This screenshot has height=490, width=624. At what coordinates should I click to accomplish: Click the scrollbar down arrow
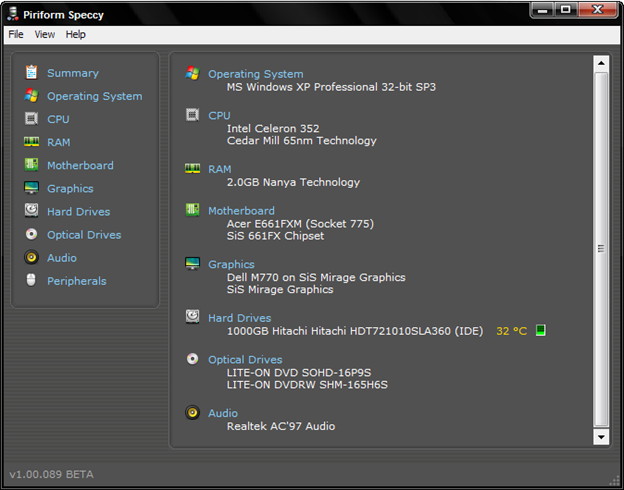click(601, 437)
